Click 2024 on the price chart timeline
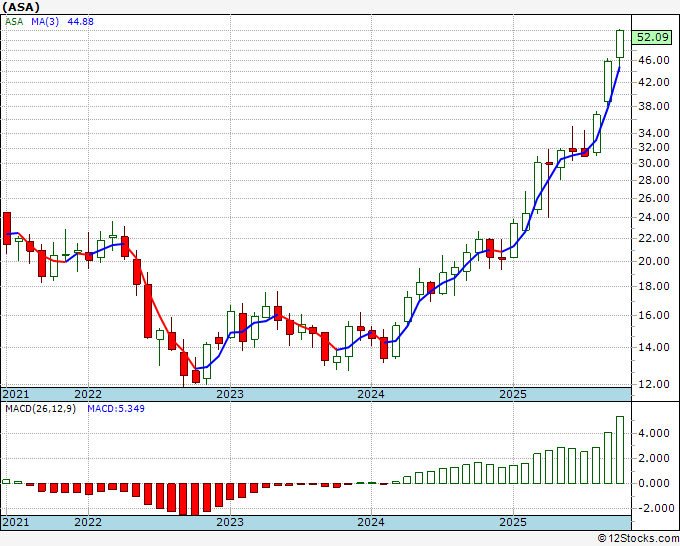 [371, 394]
